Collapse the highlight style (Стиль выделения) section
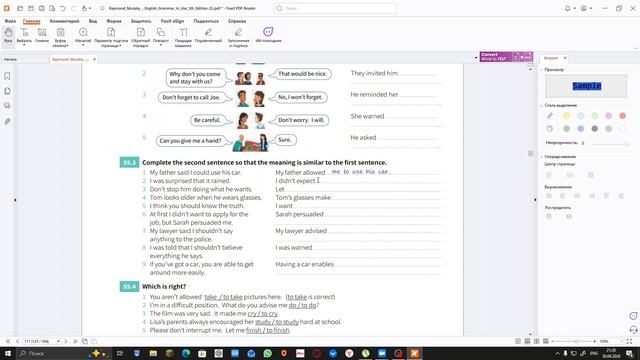Viewport: 640px width, 360px height. coord(542,105)
